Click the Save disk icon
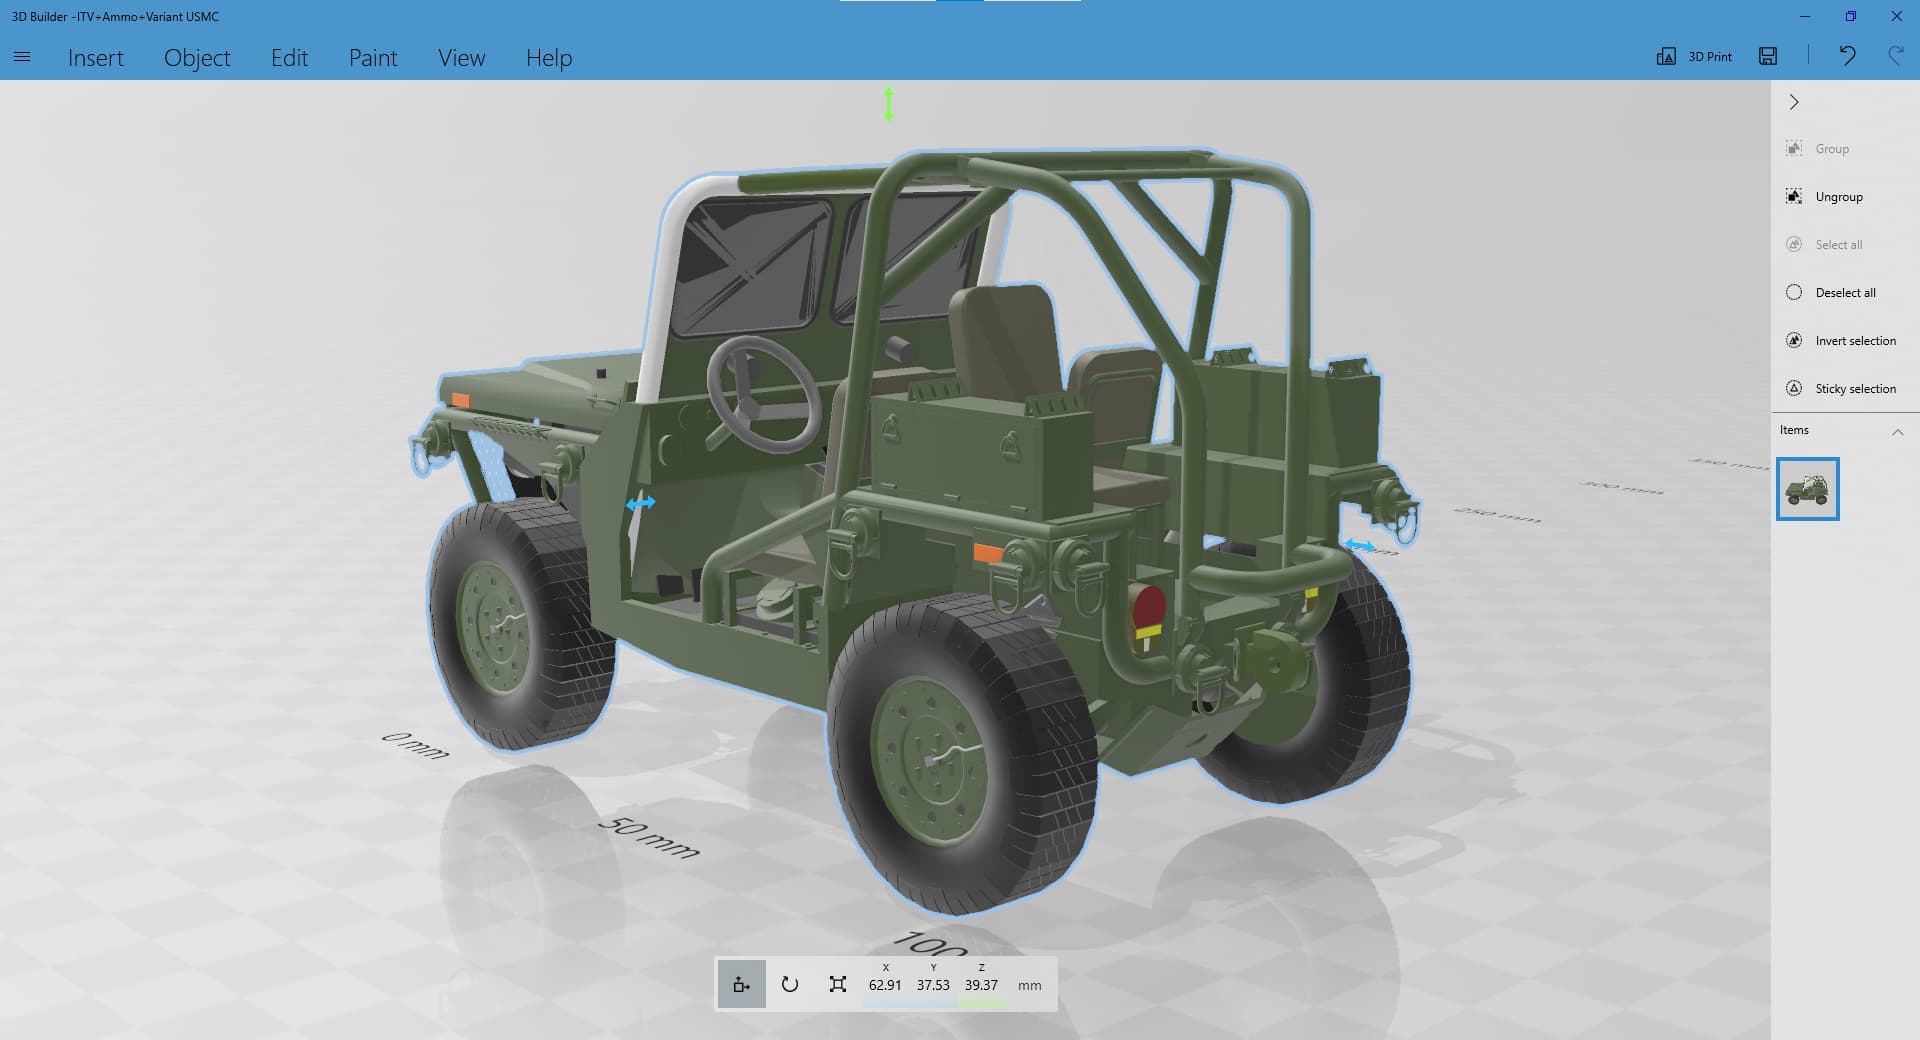Screen dimensions: 1920x1040 pos(1768,56)
